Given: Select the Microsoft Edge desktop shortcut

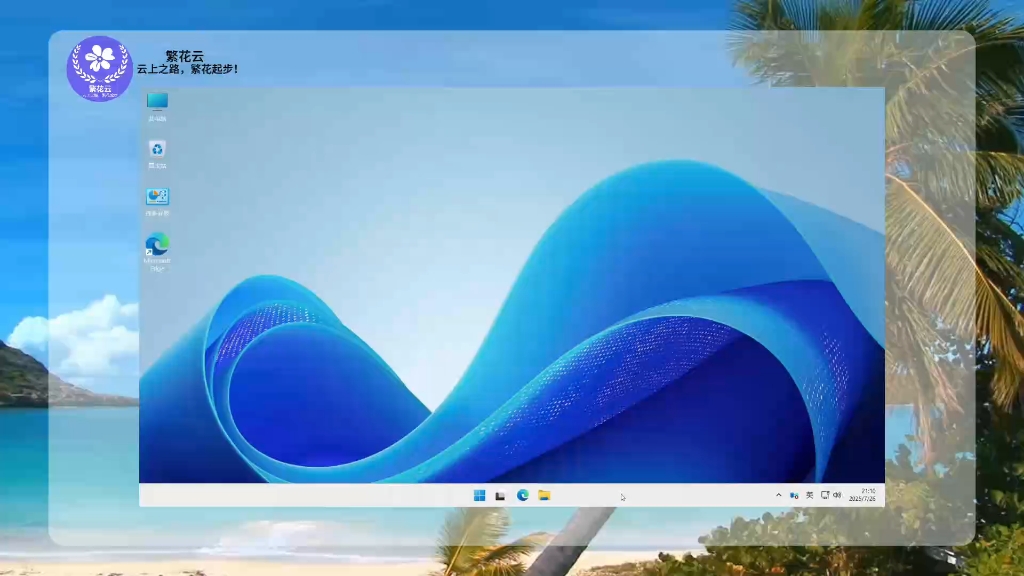Looking at the screenshot, I should pyautogui.click(x=157, y=252).
